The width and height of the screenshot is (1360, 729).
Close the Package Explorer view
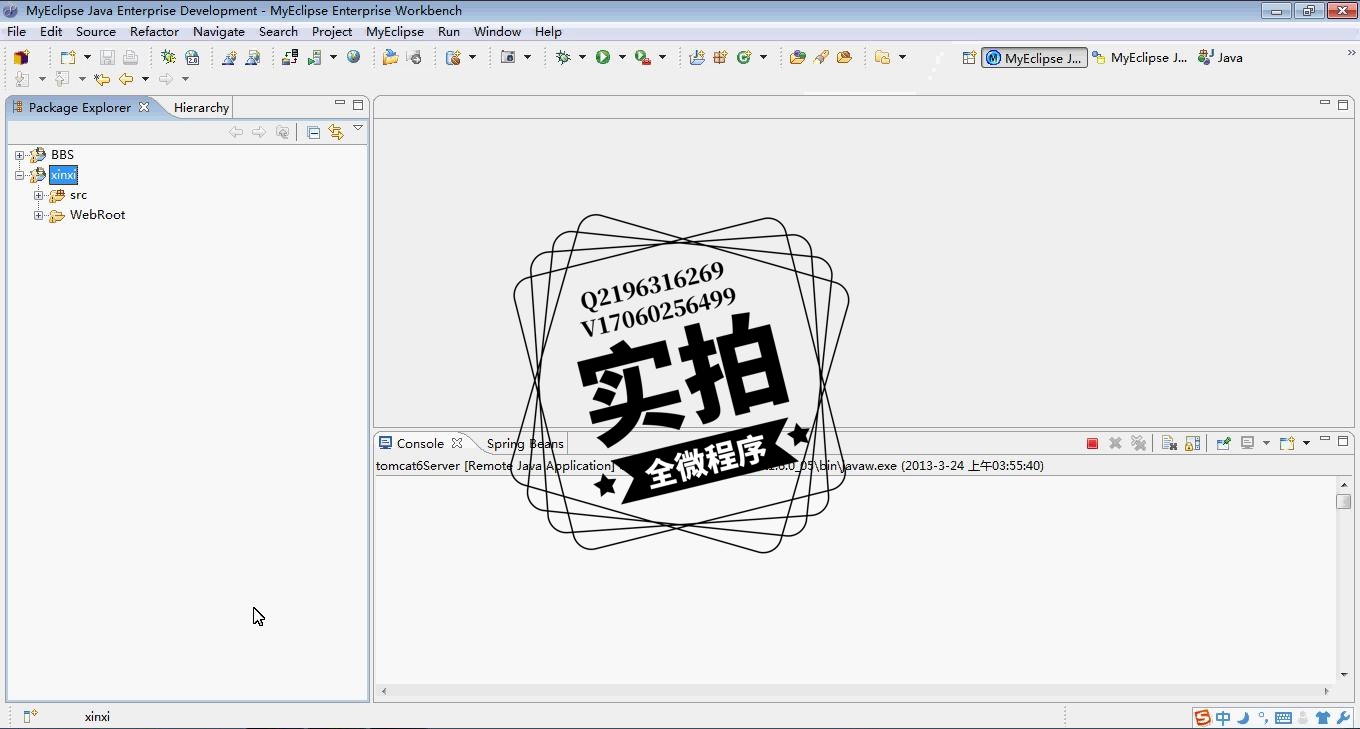[144, 107]
